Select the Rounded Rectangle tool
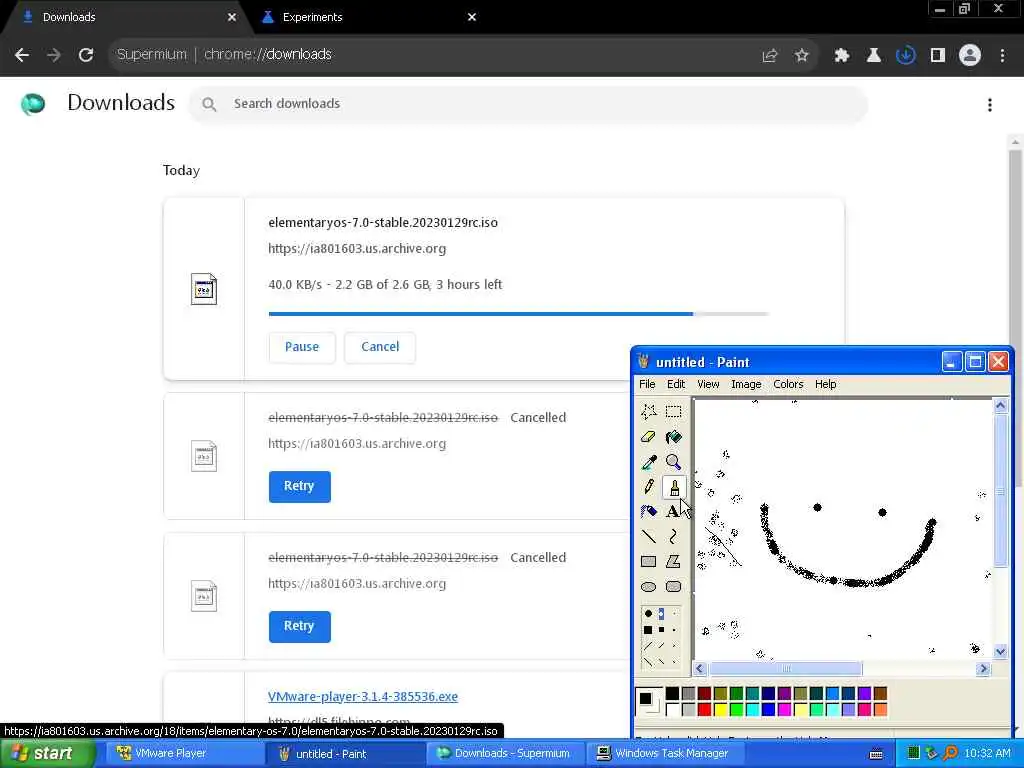This screenshot has width=1024, height=768. (673, 586)
